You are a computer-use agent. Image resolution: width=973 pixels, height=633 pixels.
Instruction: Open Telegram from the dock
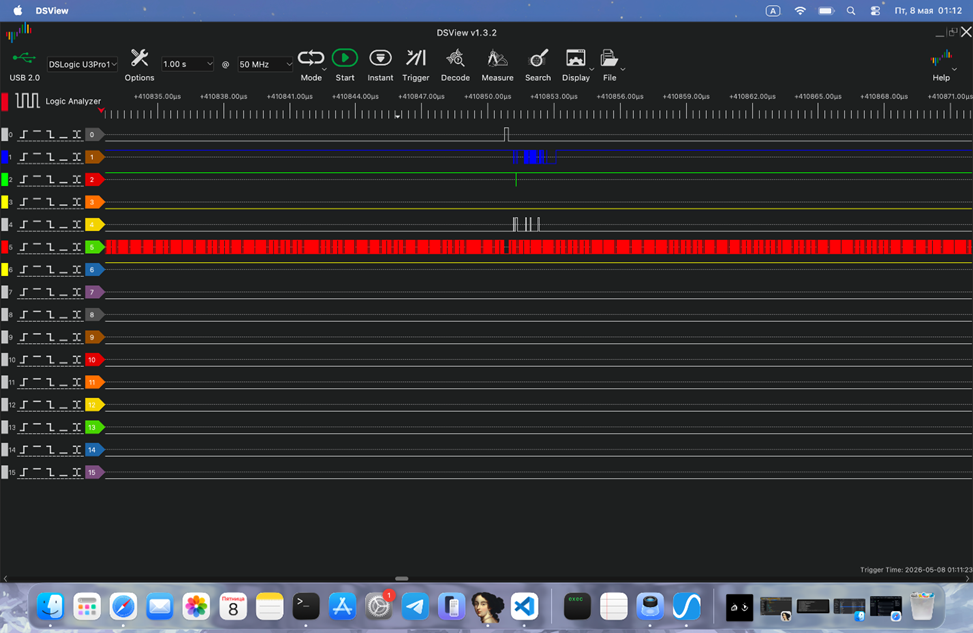point(415,606)
